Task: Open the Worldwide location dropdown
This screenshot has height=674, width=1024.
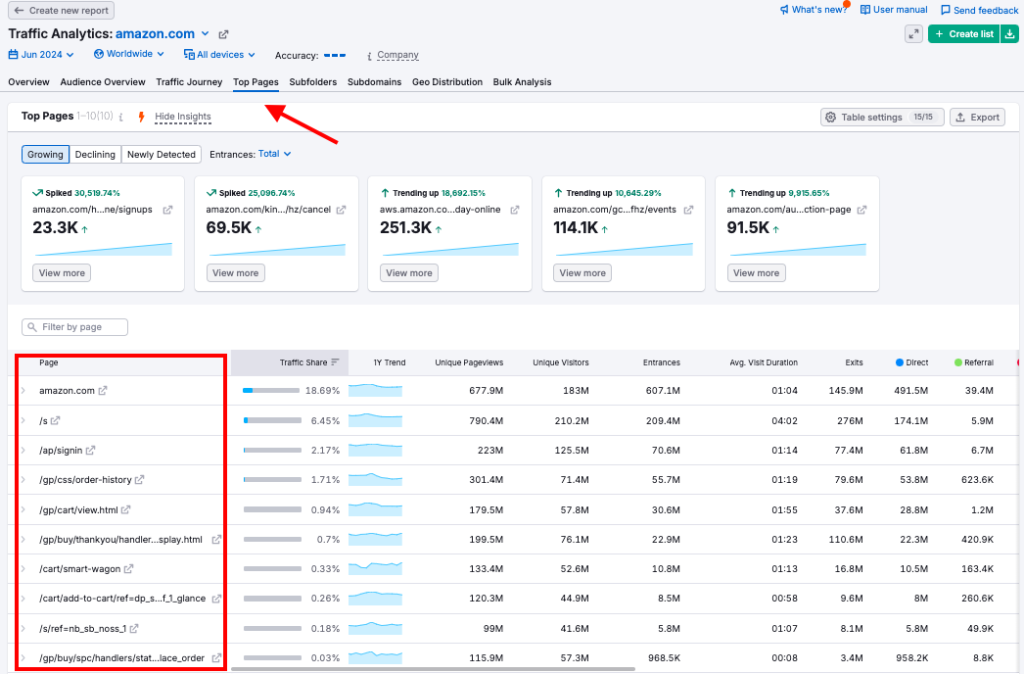Action: tap(129, 55)
